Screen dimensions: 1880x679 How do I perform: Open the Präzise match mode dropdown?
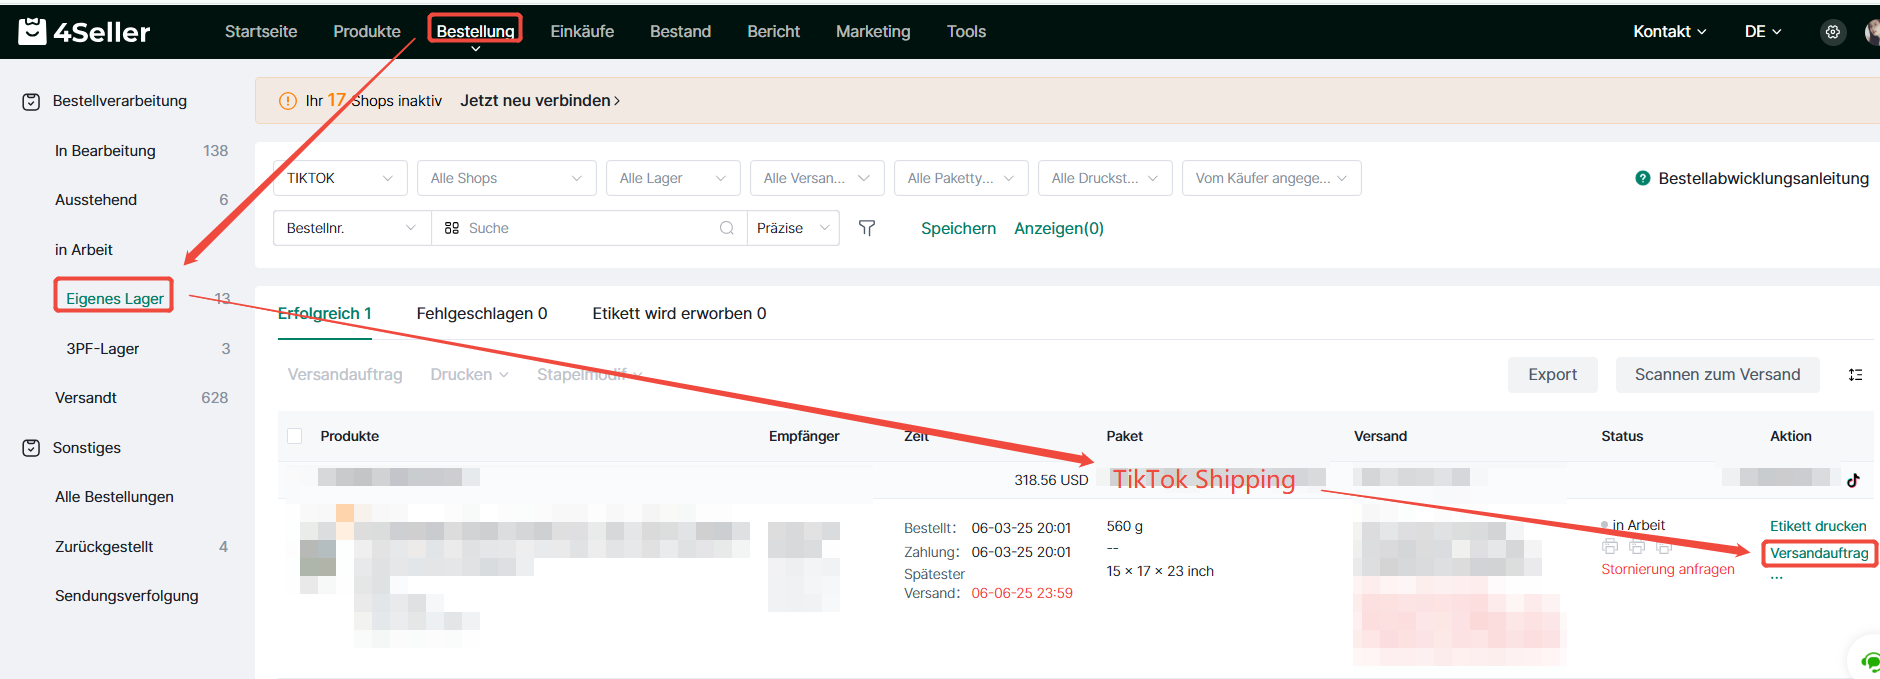pyautogui.click(x=794, y=228)
